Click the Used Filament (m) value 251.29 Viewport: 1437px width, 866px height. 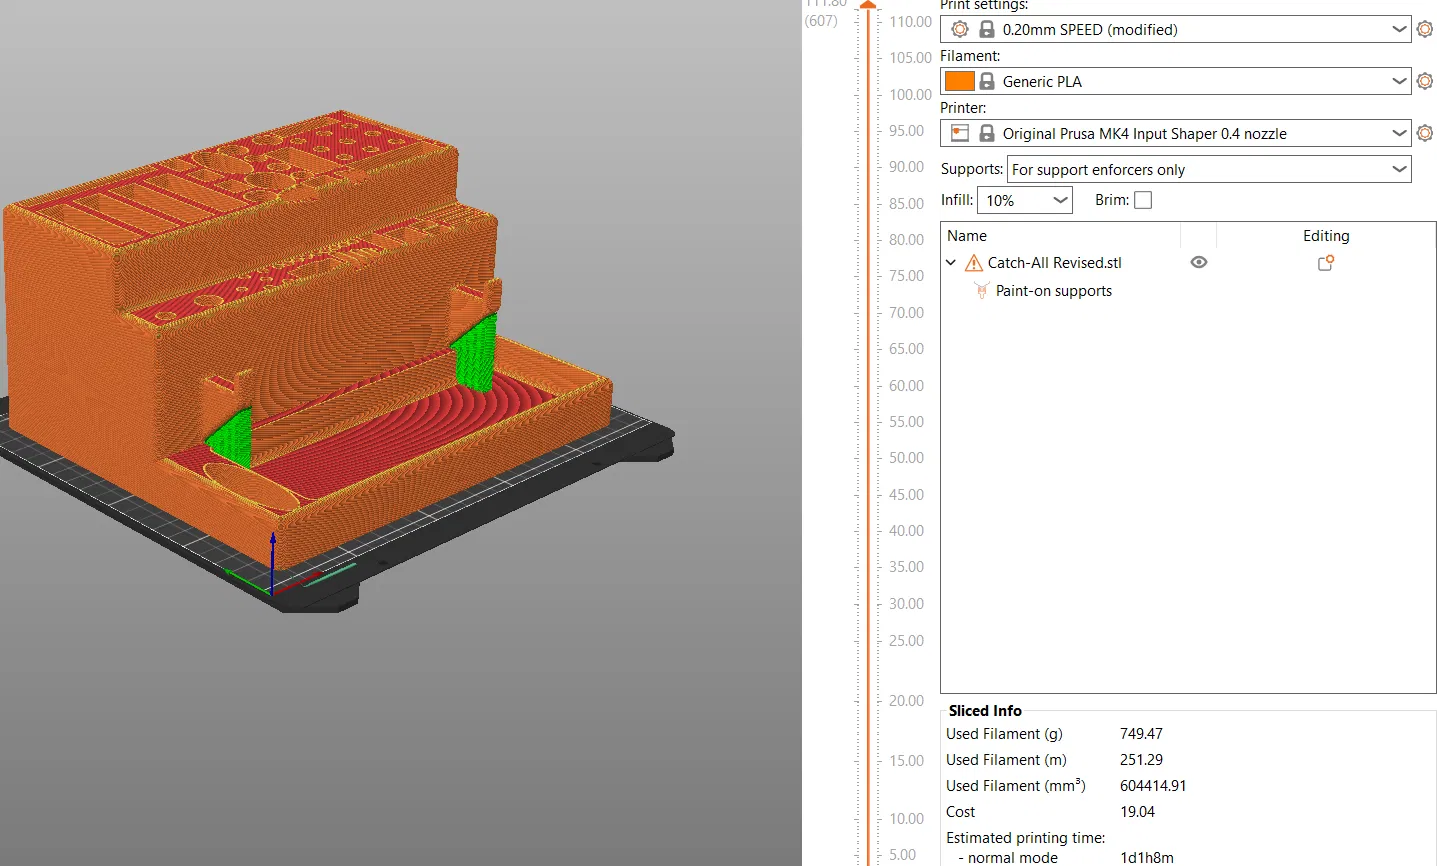[1141, 760]
